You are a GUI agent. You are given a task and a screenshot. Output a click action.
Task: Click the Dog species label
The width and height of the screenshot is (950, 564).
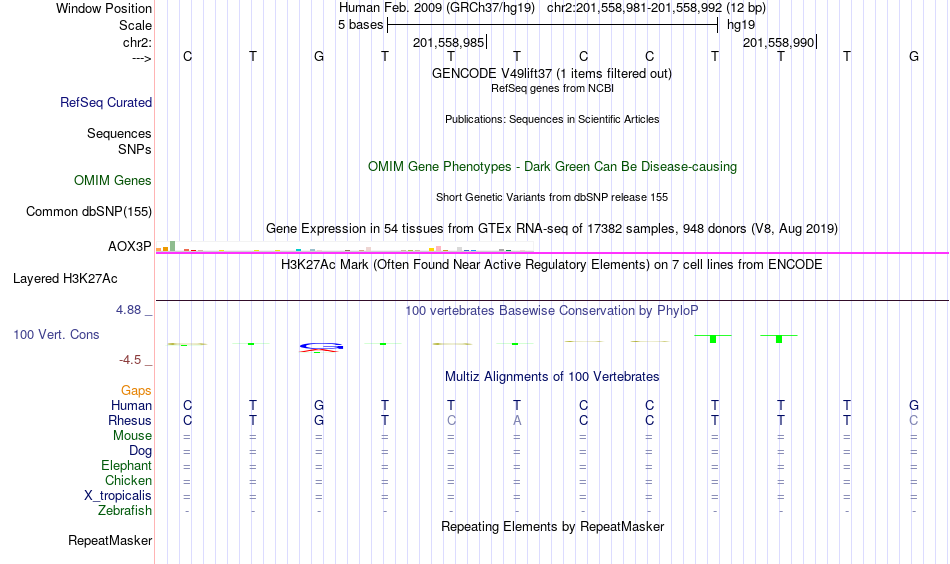[x=141, y=451]
